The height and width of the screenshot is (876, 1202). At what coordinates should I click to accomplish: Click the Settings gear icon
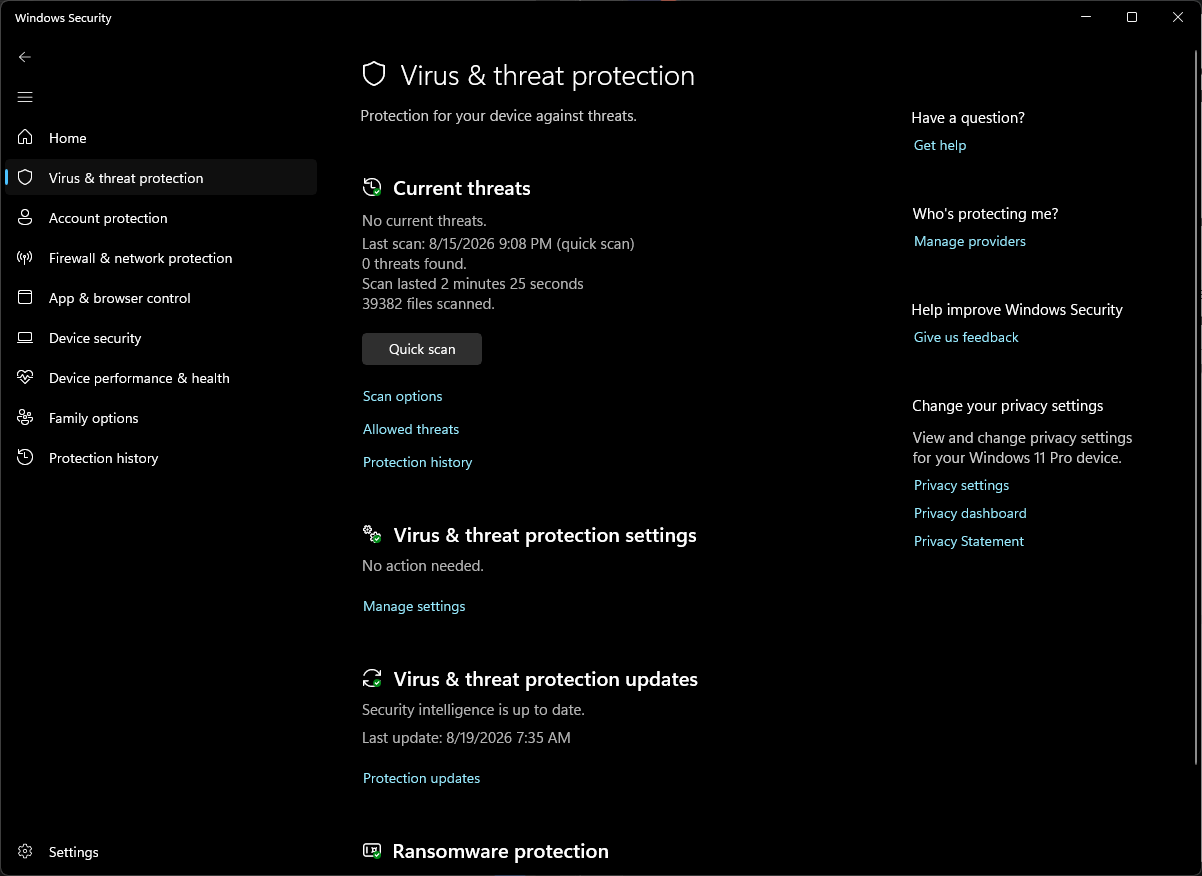pos(26,851)
